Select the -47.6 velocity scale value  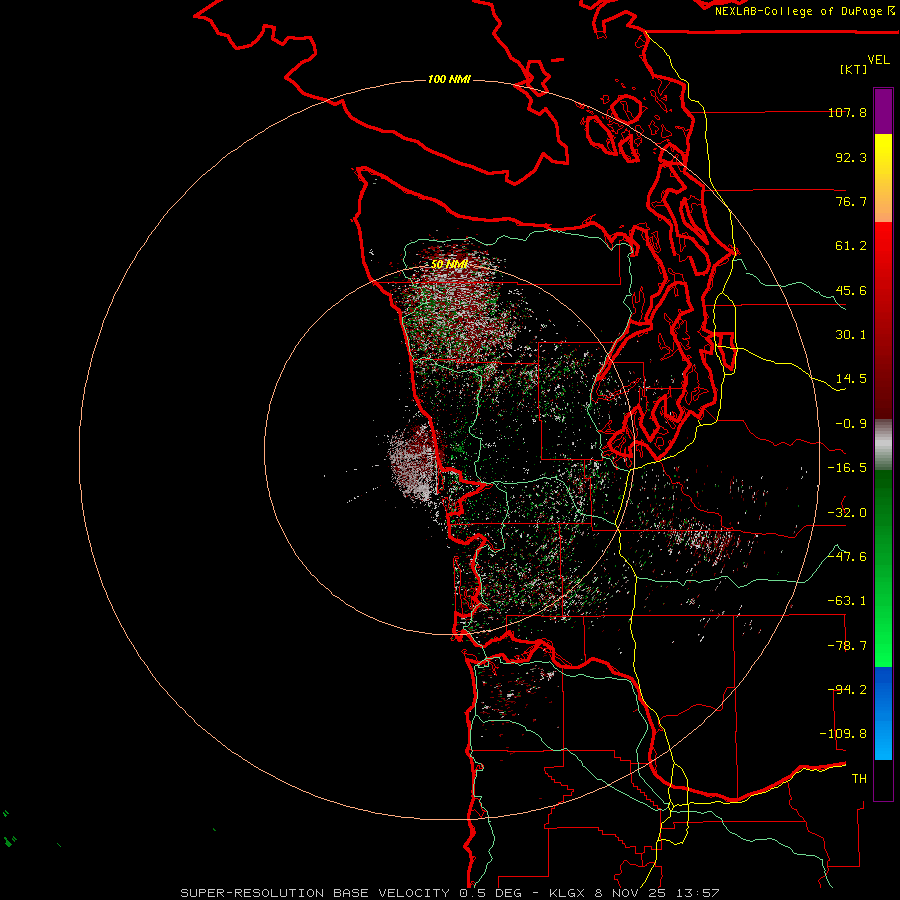point(847,557)
